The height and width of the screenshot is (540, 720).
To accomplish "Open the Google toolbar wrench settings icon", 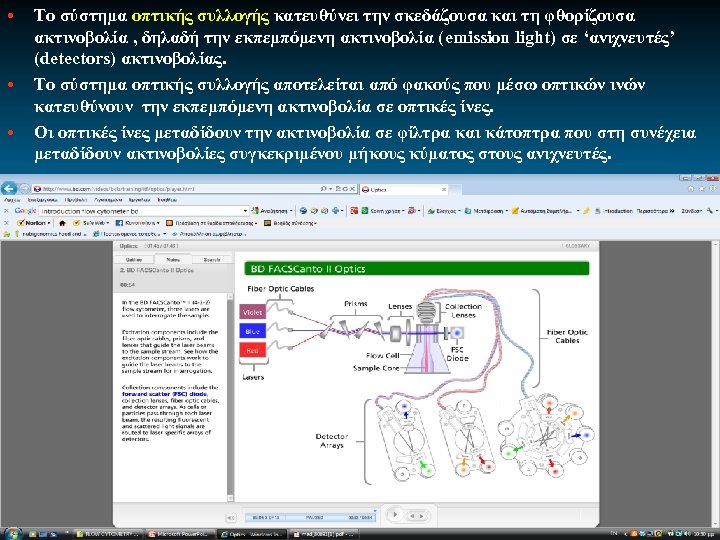I will 710,211.
